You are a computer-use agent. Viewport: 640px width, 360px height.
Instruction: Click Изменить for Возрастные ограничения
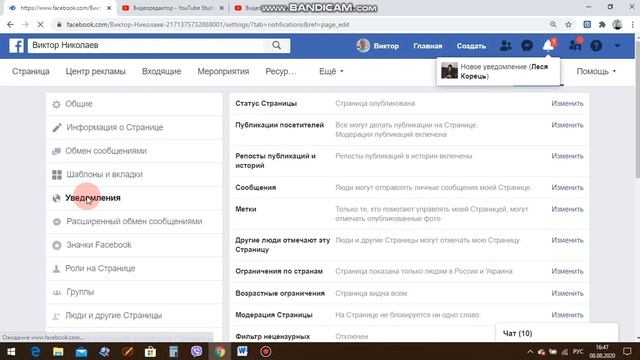[x=567, y=293]
